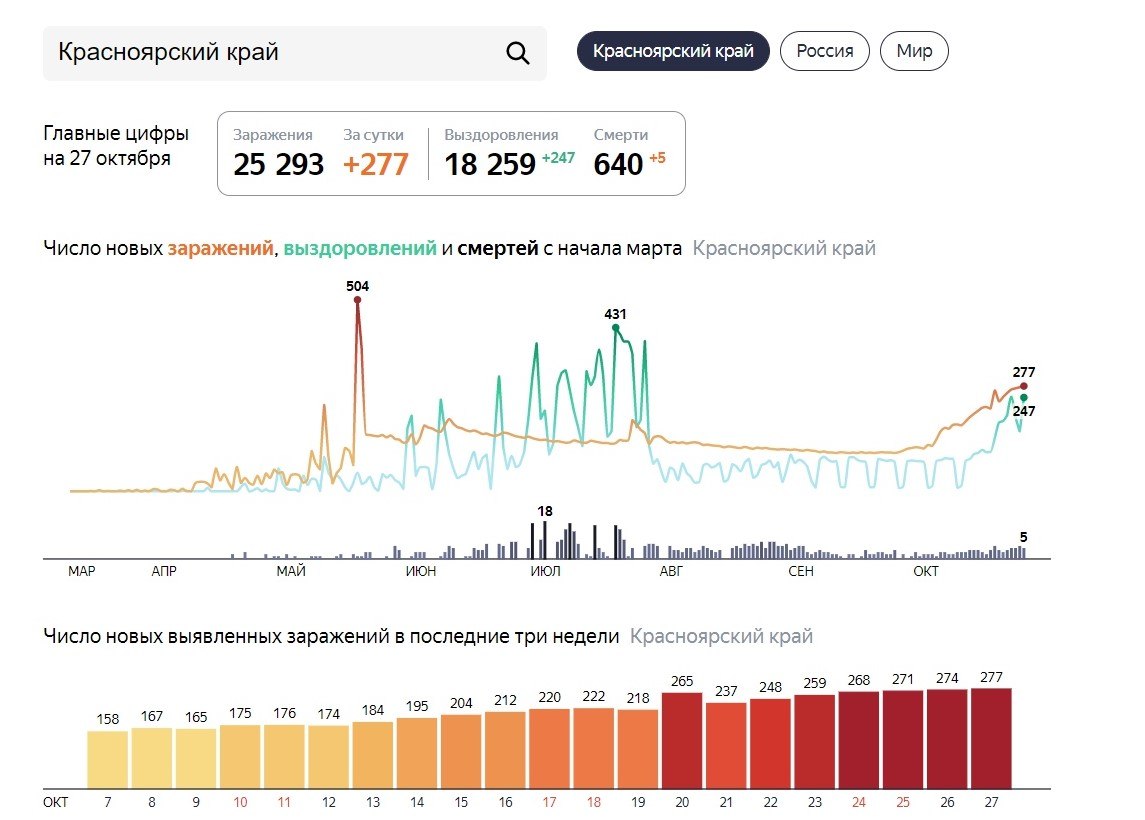
Task: Select the October 8 bar with 167
Action: 152,758
